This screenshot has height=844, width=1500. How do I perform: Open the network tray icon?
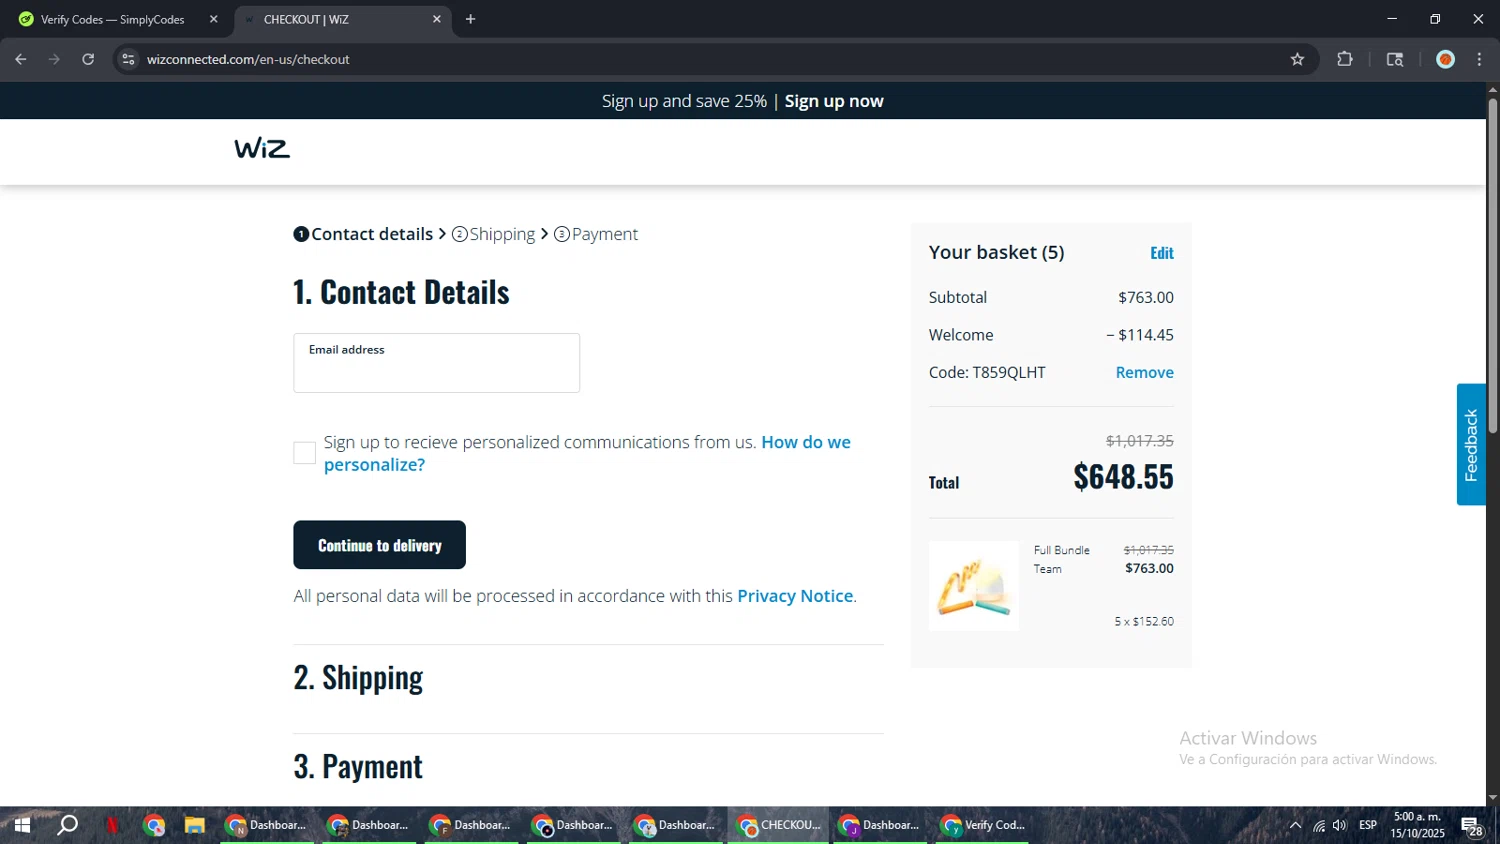coord(1319,825)
